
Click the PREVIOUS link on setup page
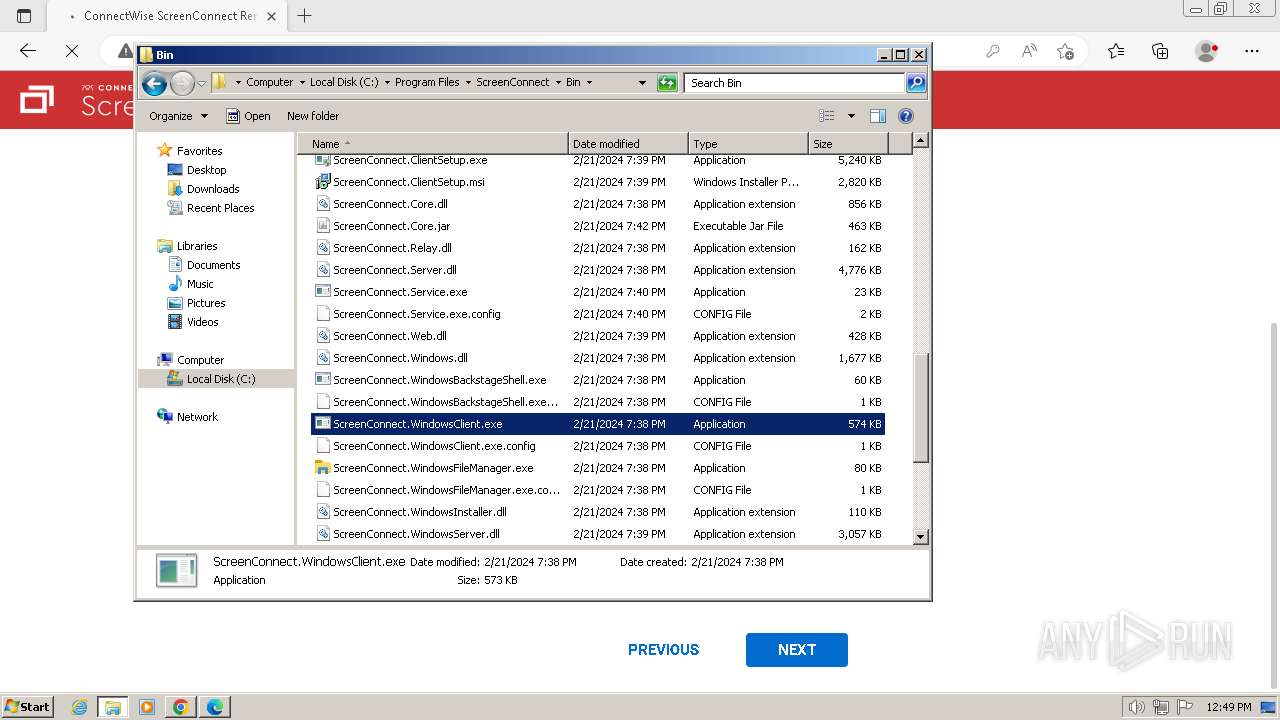coord(663,650)
